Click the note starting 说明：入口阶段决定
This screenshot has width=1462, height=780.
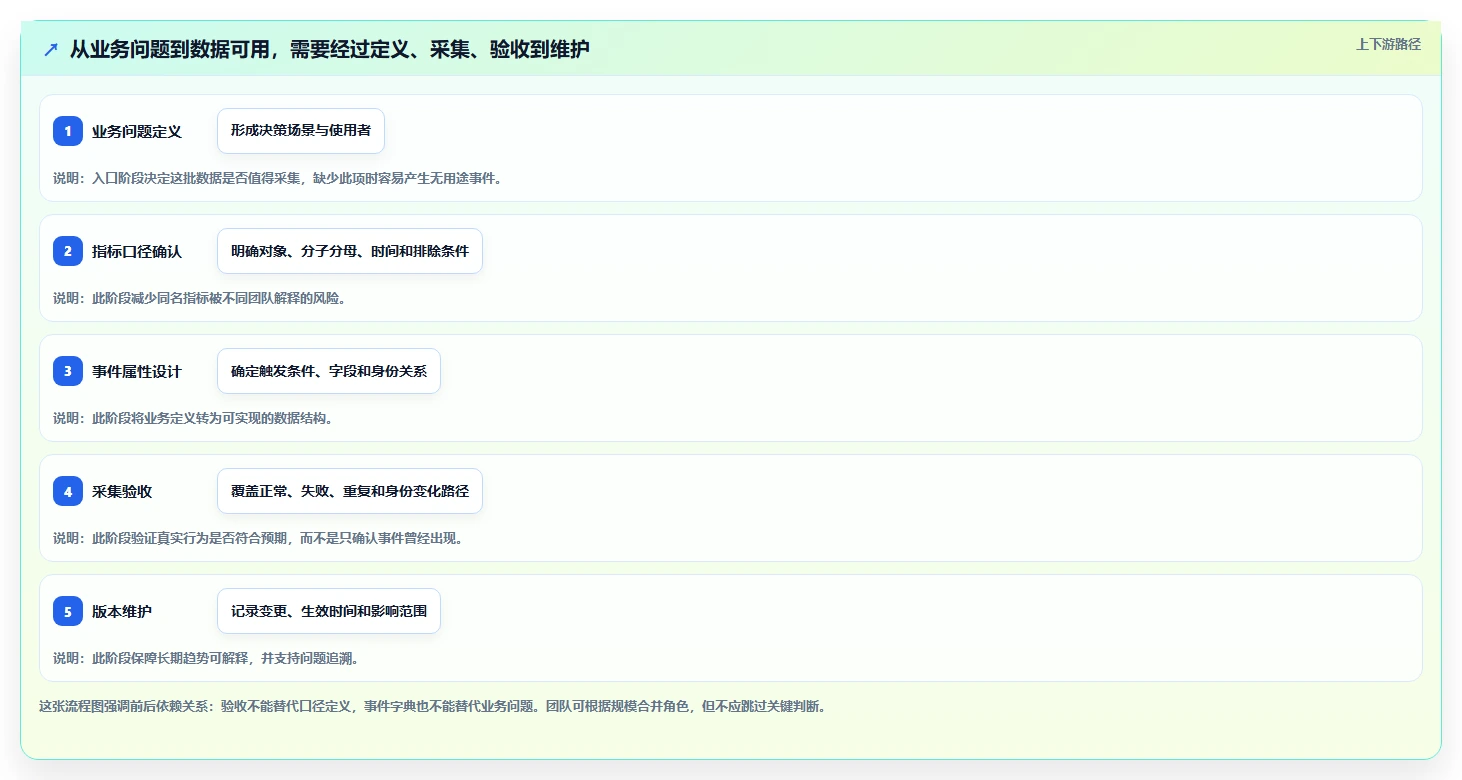click(x=277, y=178)
